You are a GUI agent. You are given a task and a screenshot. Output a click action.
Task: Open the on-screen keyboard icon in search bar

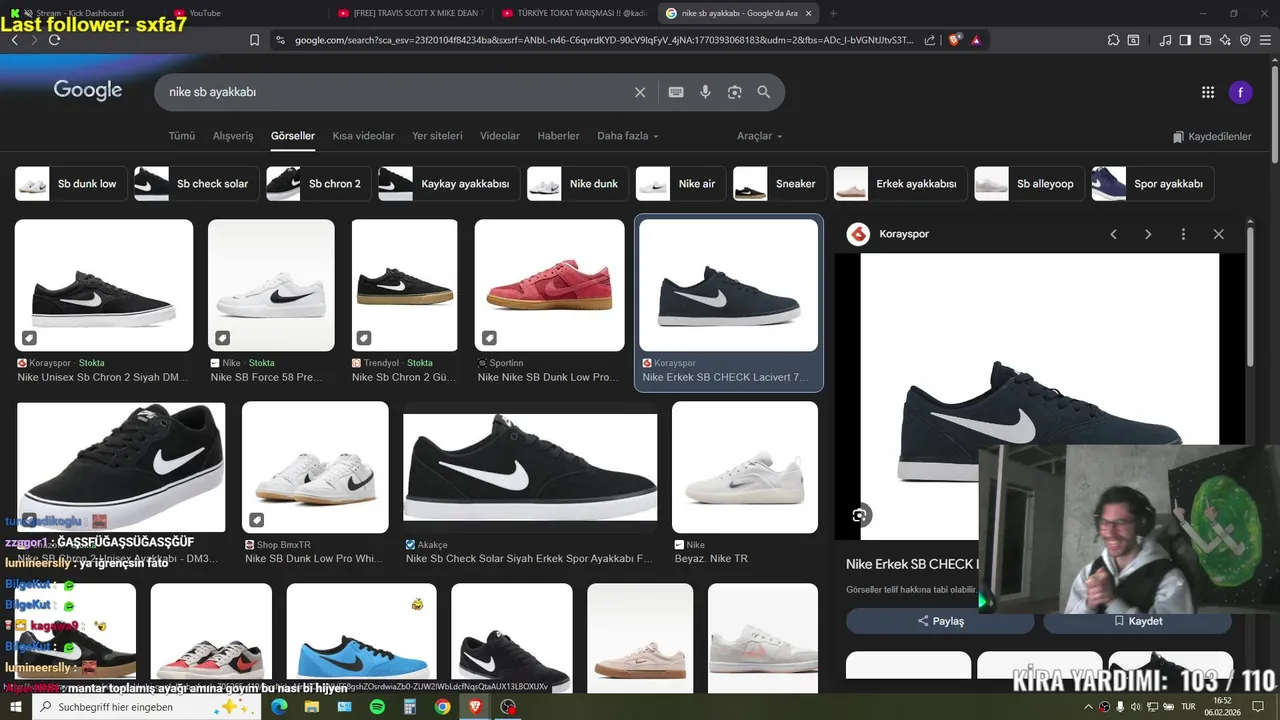pos(676,92)
